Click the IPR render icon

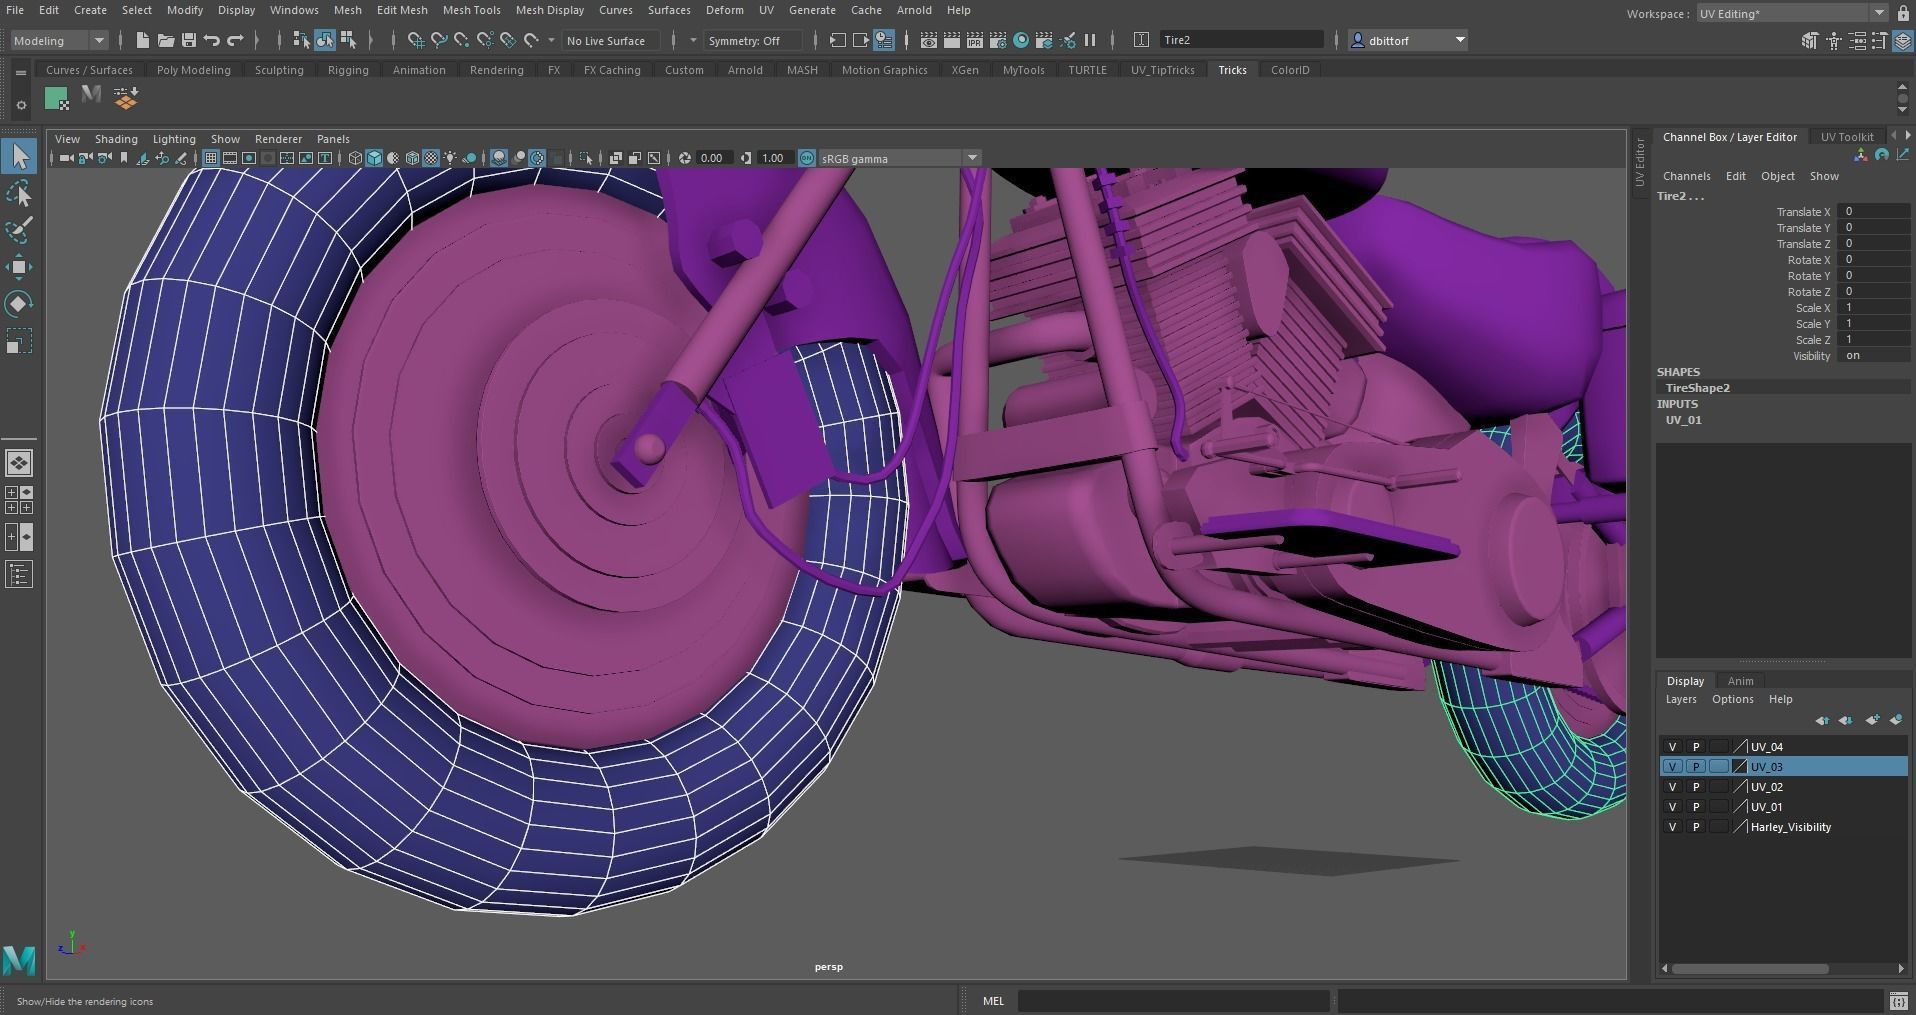point(975,40)
